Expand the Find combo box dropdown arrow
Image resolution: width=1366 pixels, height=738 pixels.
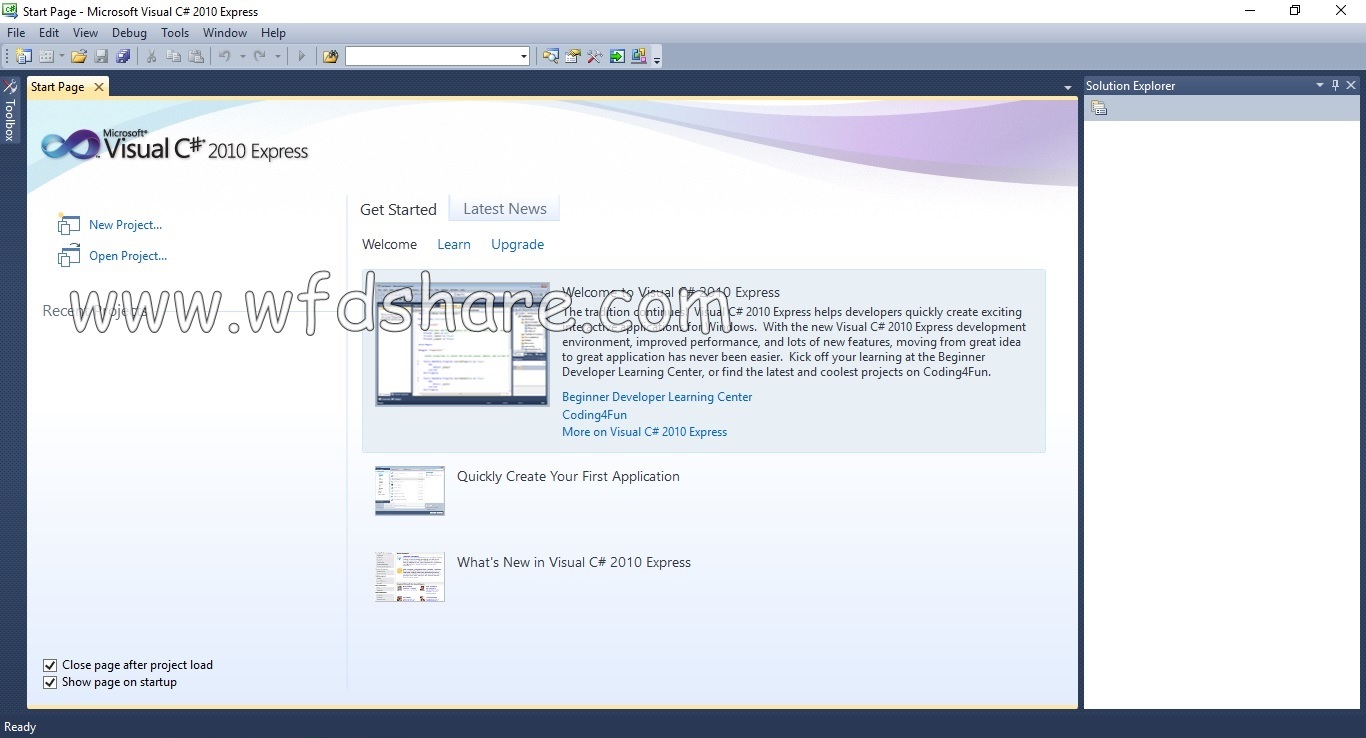tap(524, 56)
